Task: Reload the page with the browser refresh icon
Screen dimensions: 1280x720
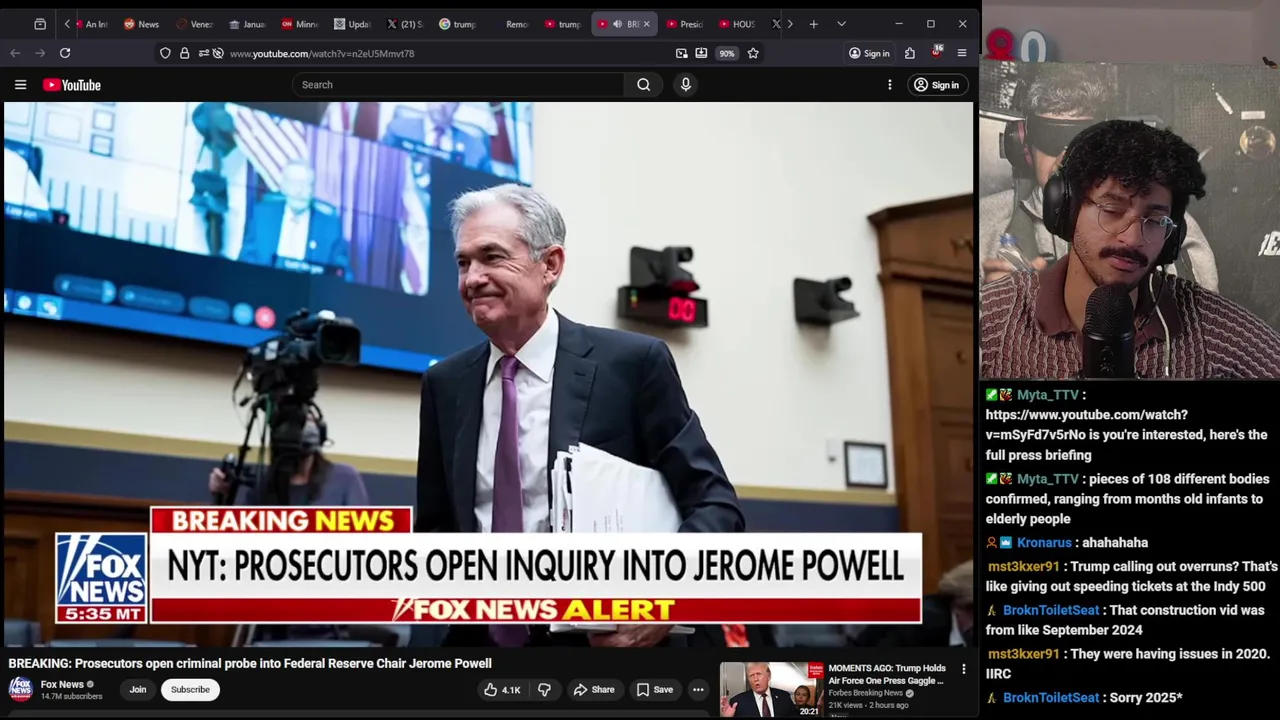Action: point(65,53)
